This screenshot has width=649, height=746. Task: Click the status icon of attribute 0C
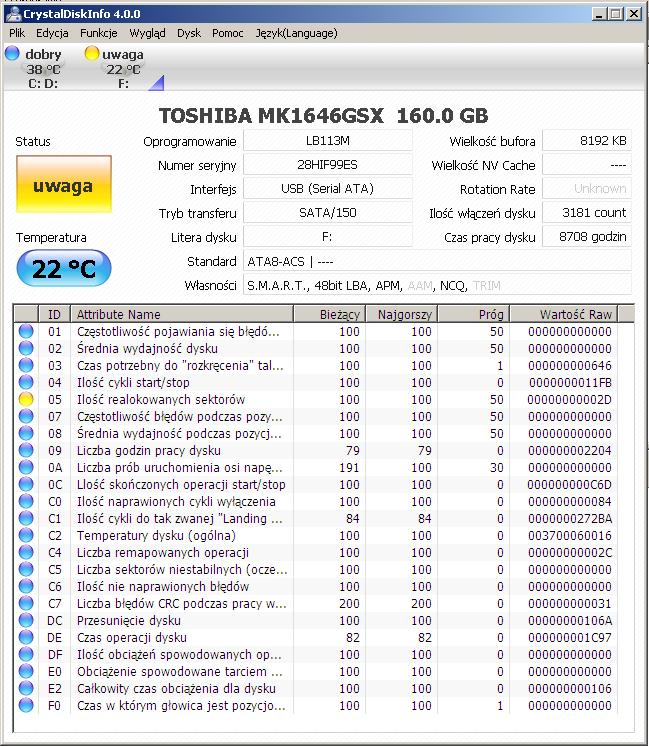pyautogui.click(x=26, y=484)
